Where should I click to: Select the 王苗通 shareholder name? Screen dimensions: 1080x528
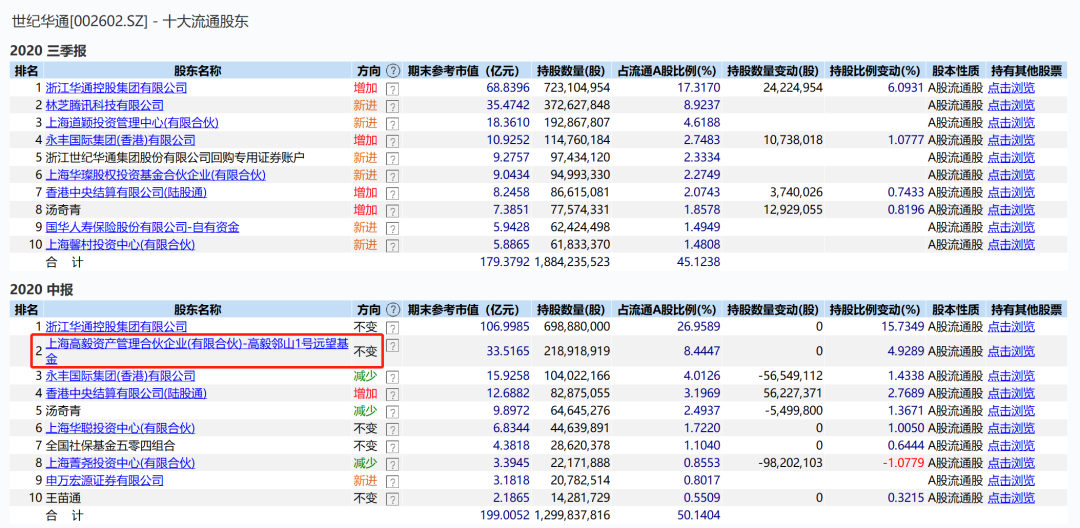[x=63, y=497]
